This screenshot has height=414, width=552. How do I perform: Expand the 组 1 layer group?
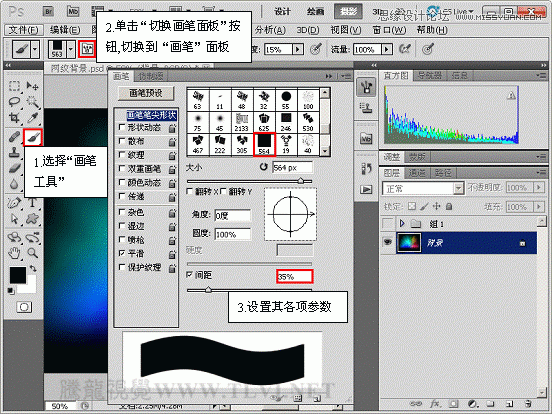(402, 223)
